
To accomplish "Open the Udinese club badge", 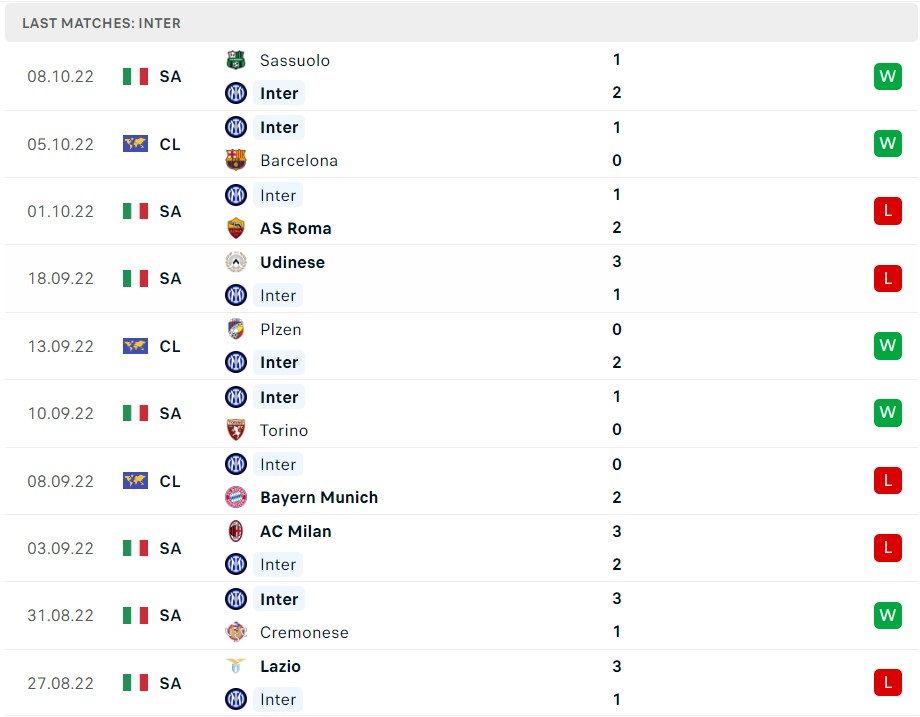I will point(236,262).
